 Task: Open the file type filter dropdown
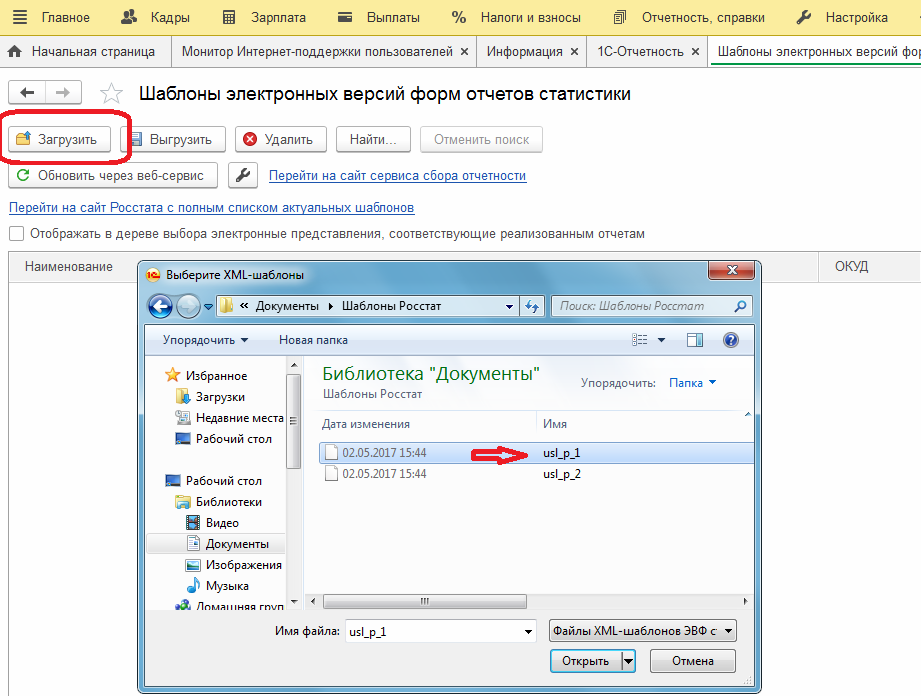pyautogui.click(x=643, y=631)
